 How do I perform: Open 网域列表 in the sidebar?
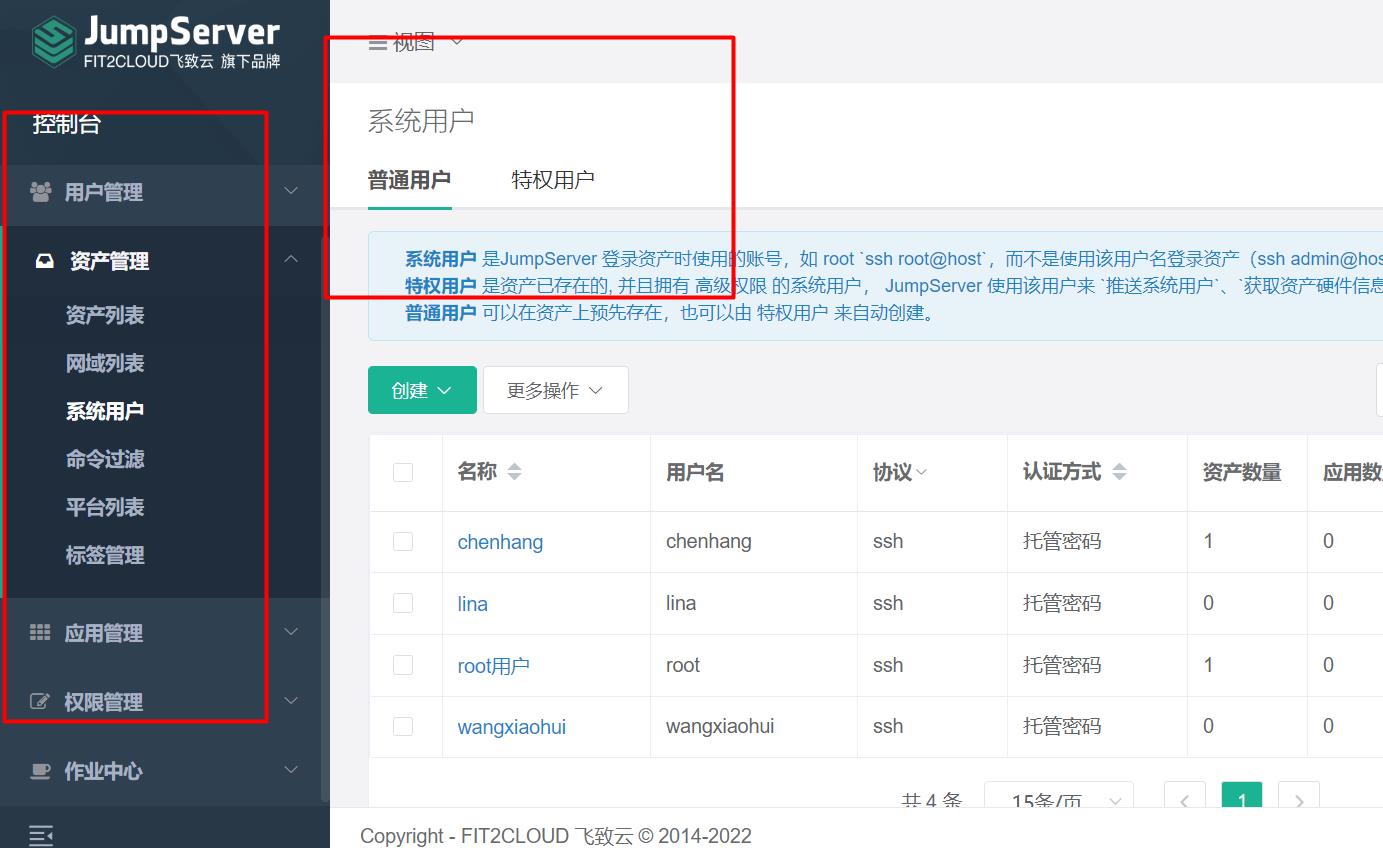point(105,363)
